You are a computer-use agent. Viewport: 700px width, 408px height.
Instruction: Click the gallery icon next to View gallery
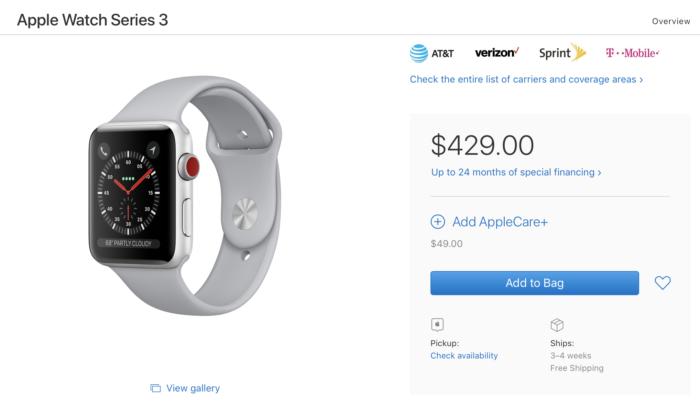click(x=155, y=388)
